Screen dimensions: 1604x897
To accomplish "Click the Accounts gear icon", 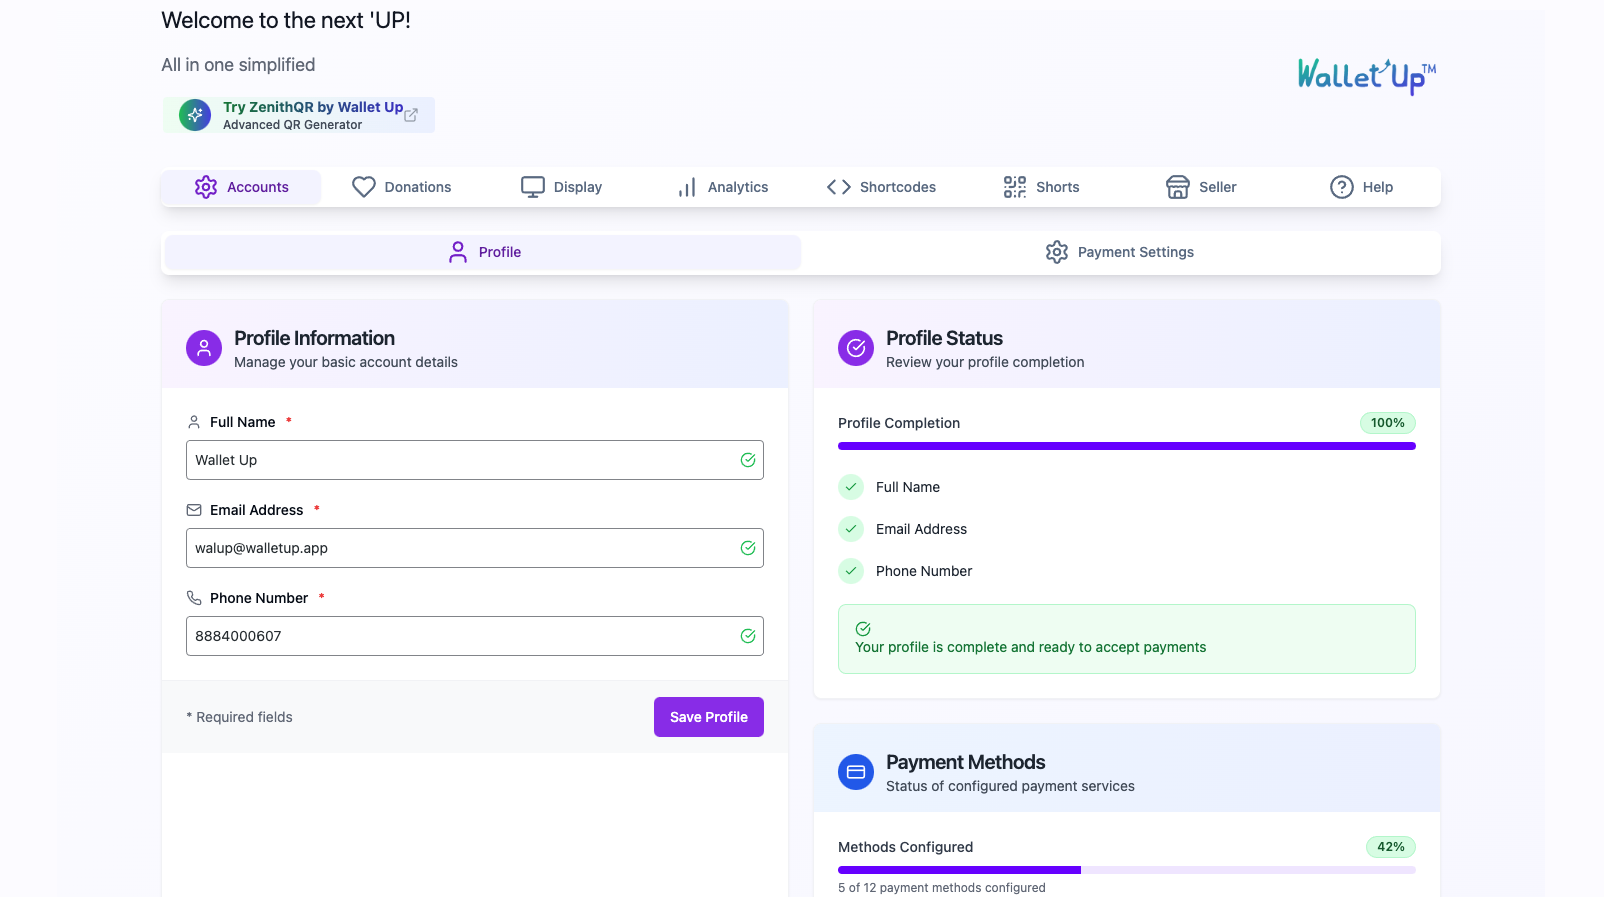I will point(206,187).
